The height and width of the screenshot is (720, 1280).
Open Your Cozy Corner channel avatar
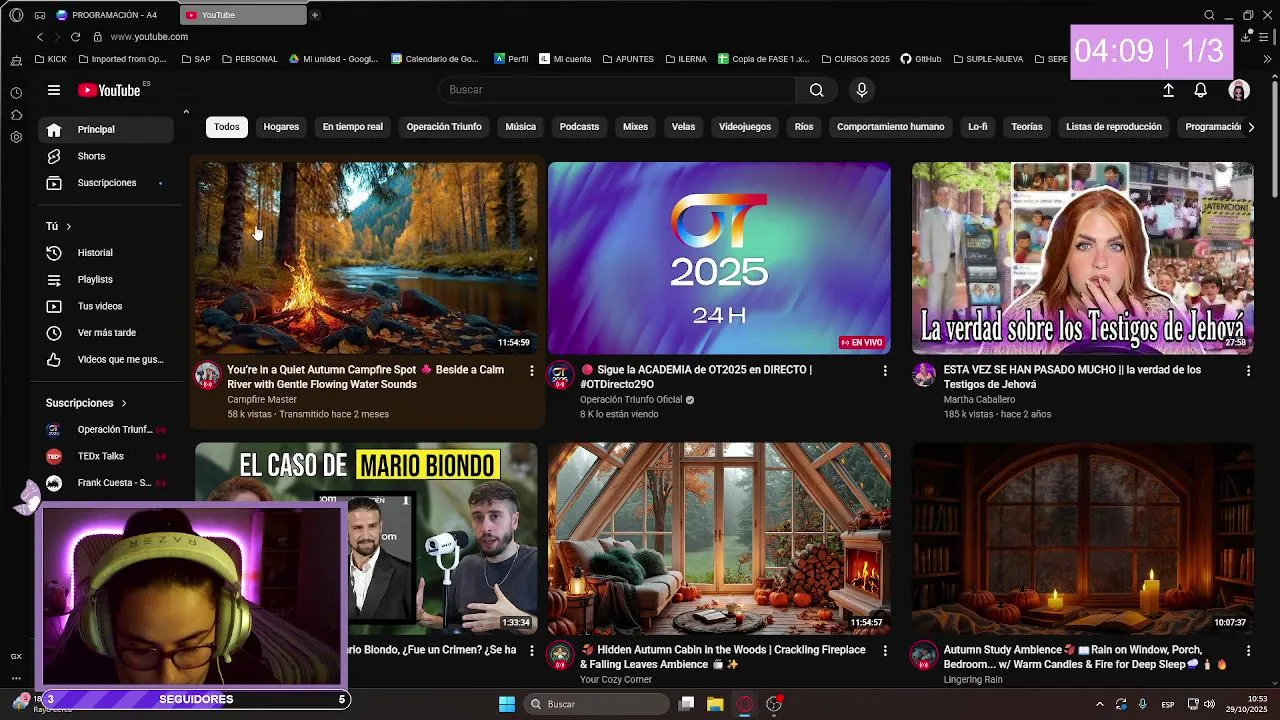pyautogui.click(x=560, y=655)
